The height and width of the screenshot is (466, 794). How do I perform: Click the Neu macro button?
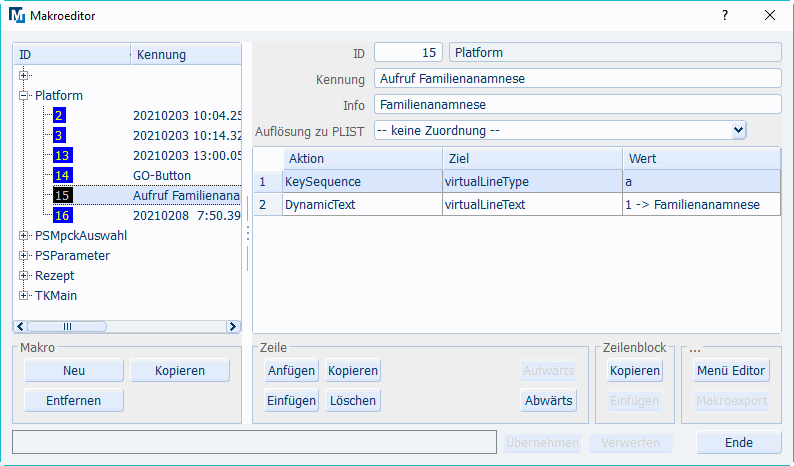(73, 371)
